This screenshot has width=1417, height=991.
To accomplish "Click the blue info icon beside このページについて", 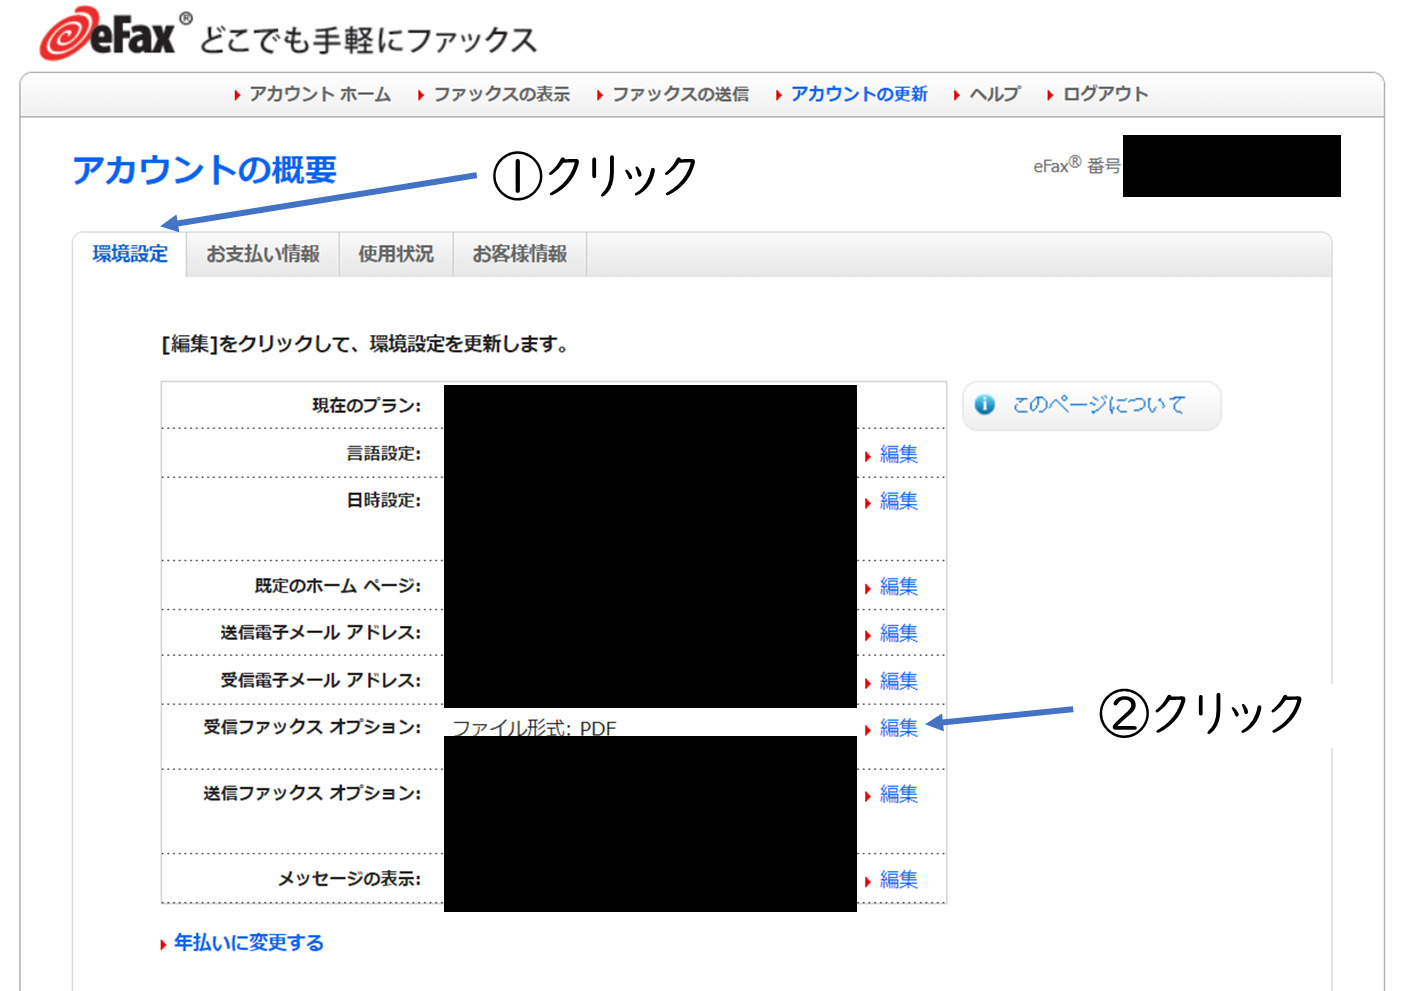I will [x=985, y=405].
